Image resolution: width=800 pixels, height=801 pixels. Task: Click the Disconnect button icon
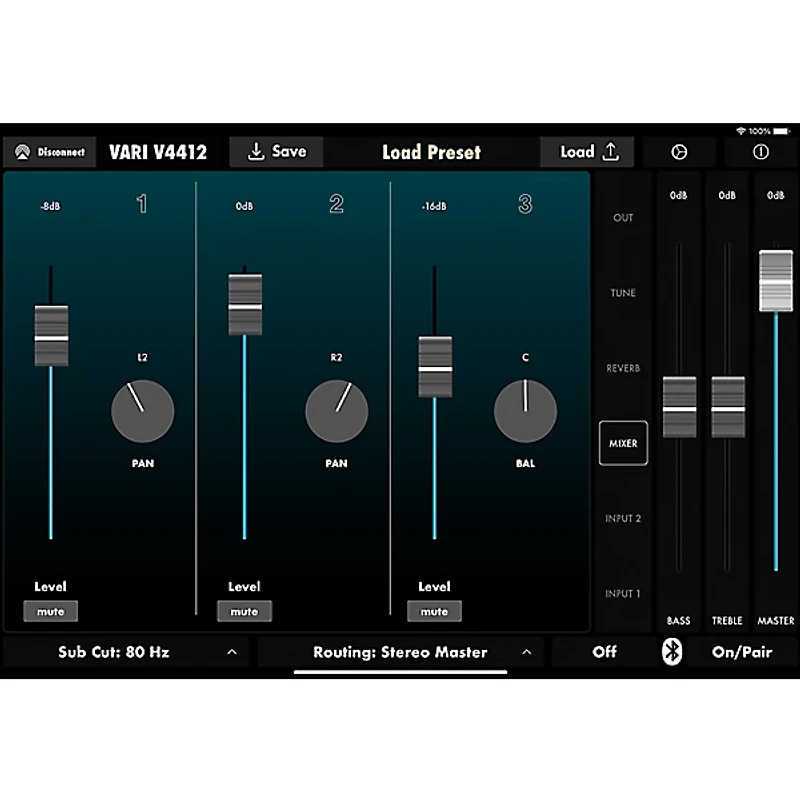(21, 153)
